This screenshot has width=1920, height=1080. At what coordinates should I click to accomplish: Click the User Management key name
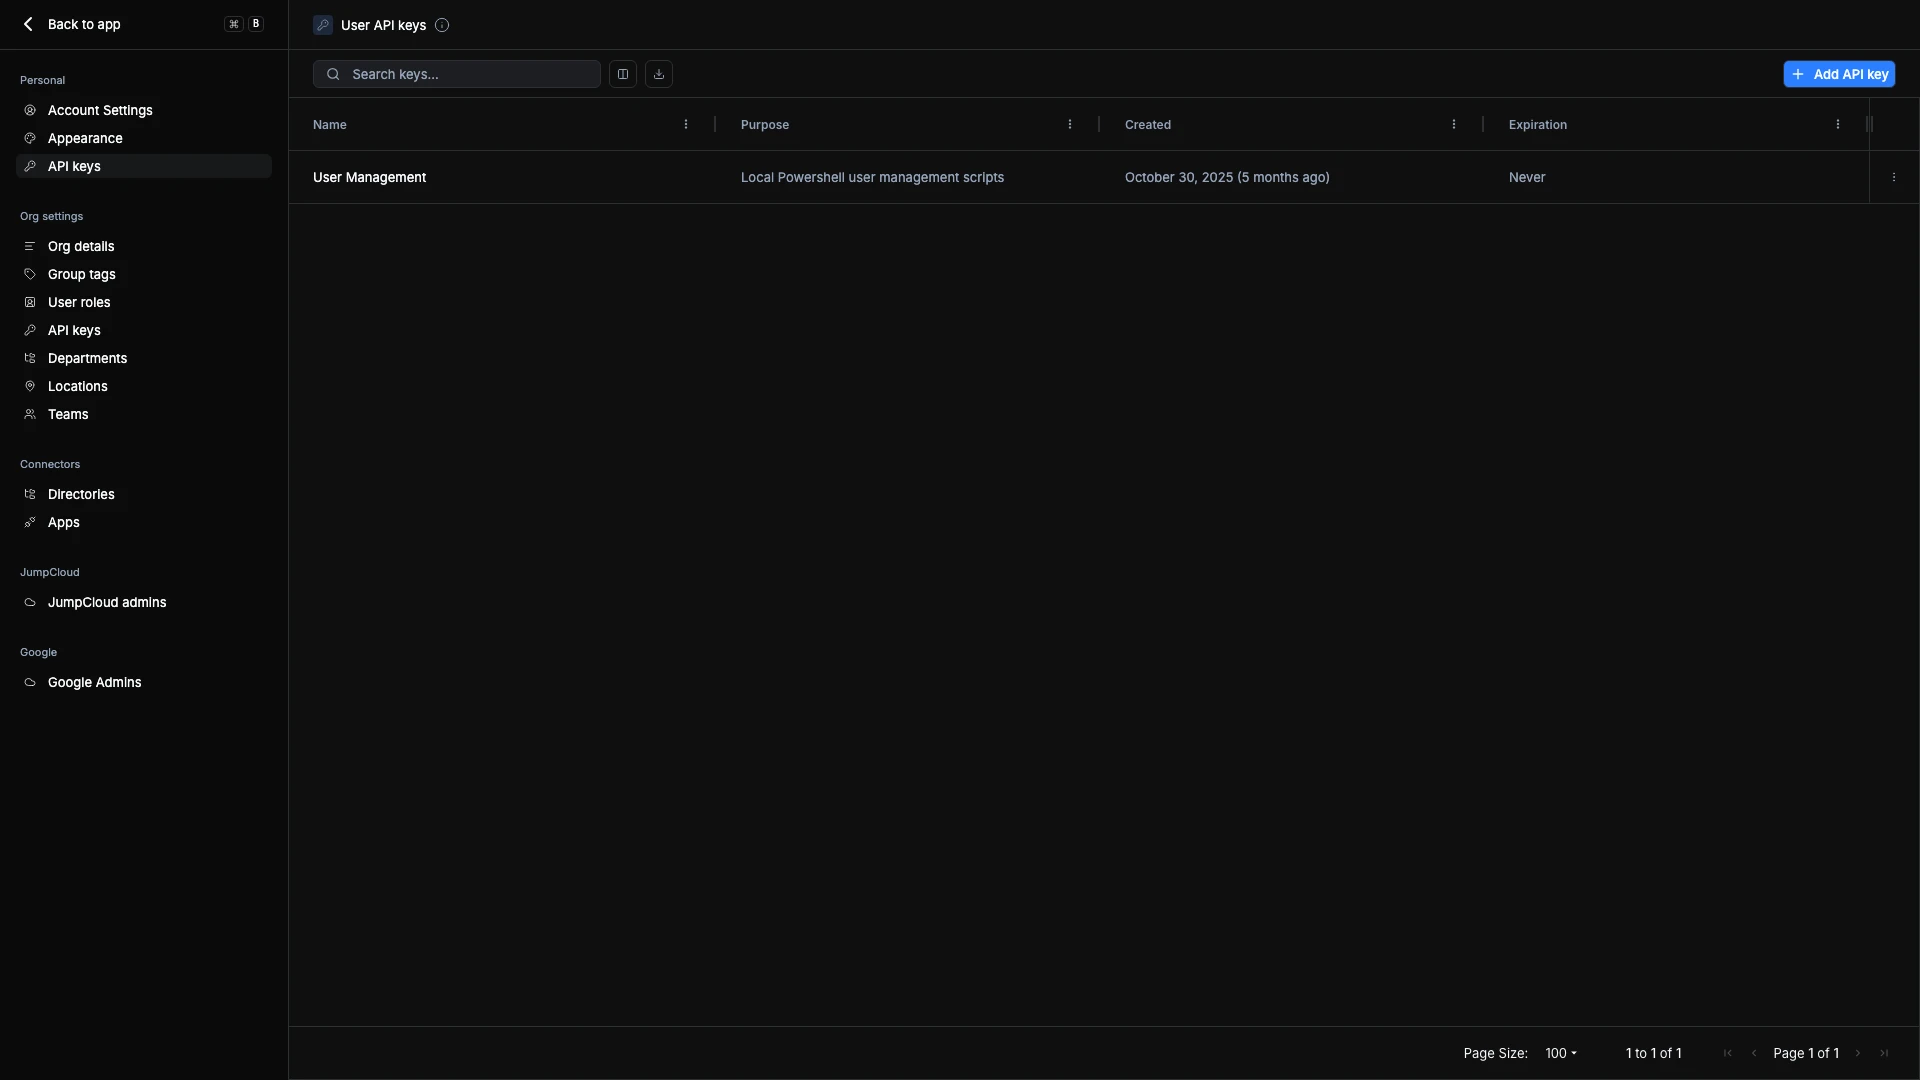[369, 177]
